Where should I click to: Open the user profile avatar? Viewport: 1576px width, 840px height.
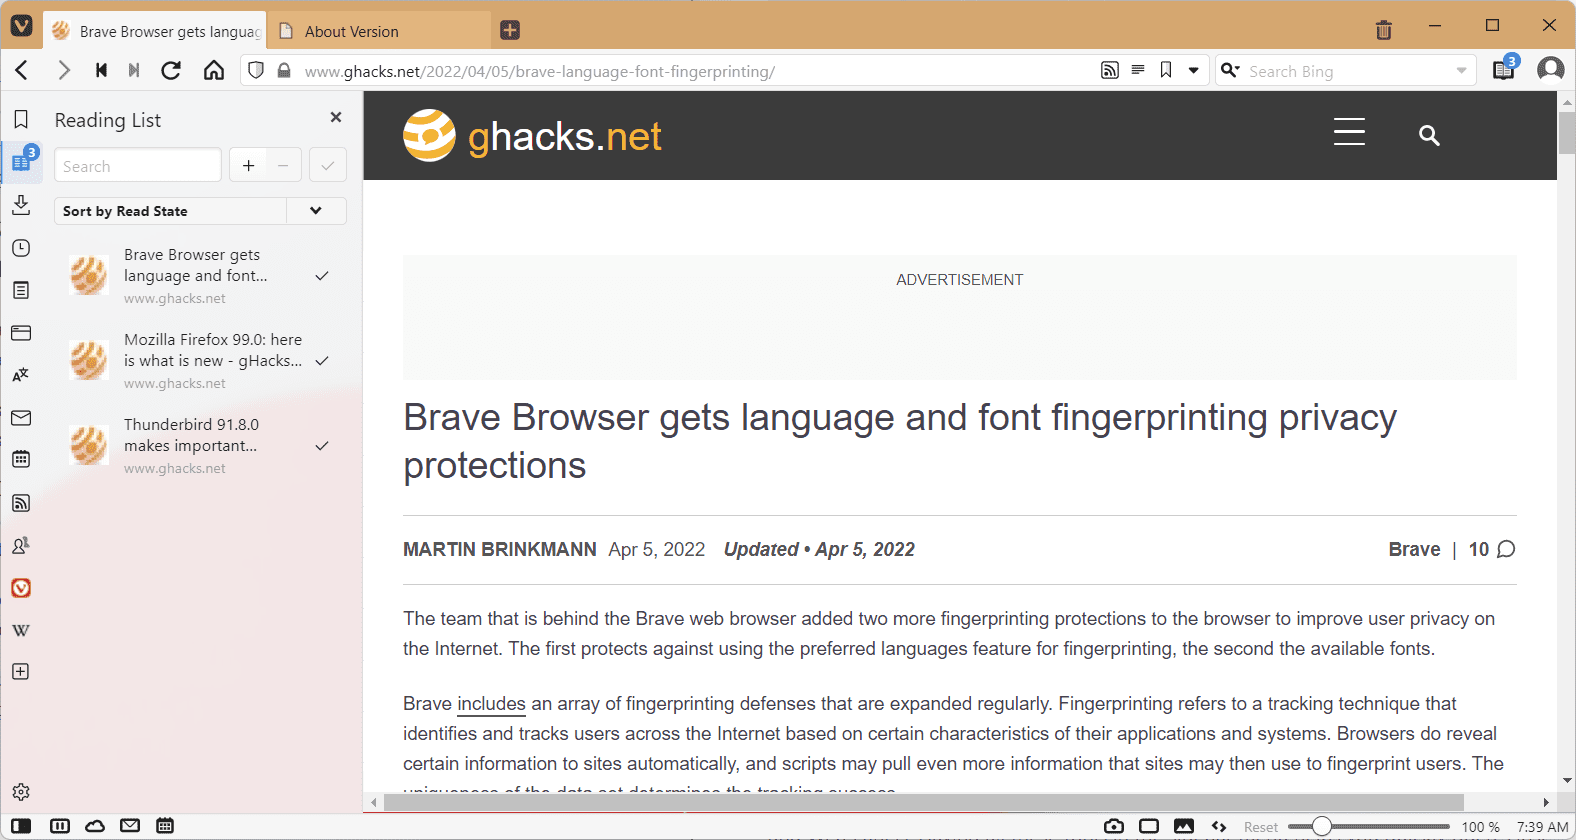coord(1550,69)
